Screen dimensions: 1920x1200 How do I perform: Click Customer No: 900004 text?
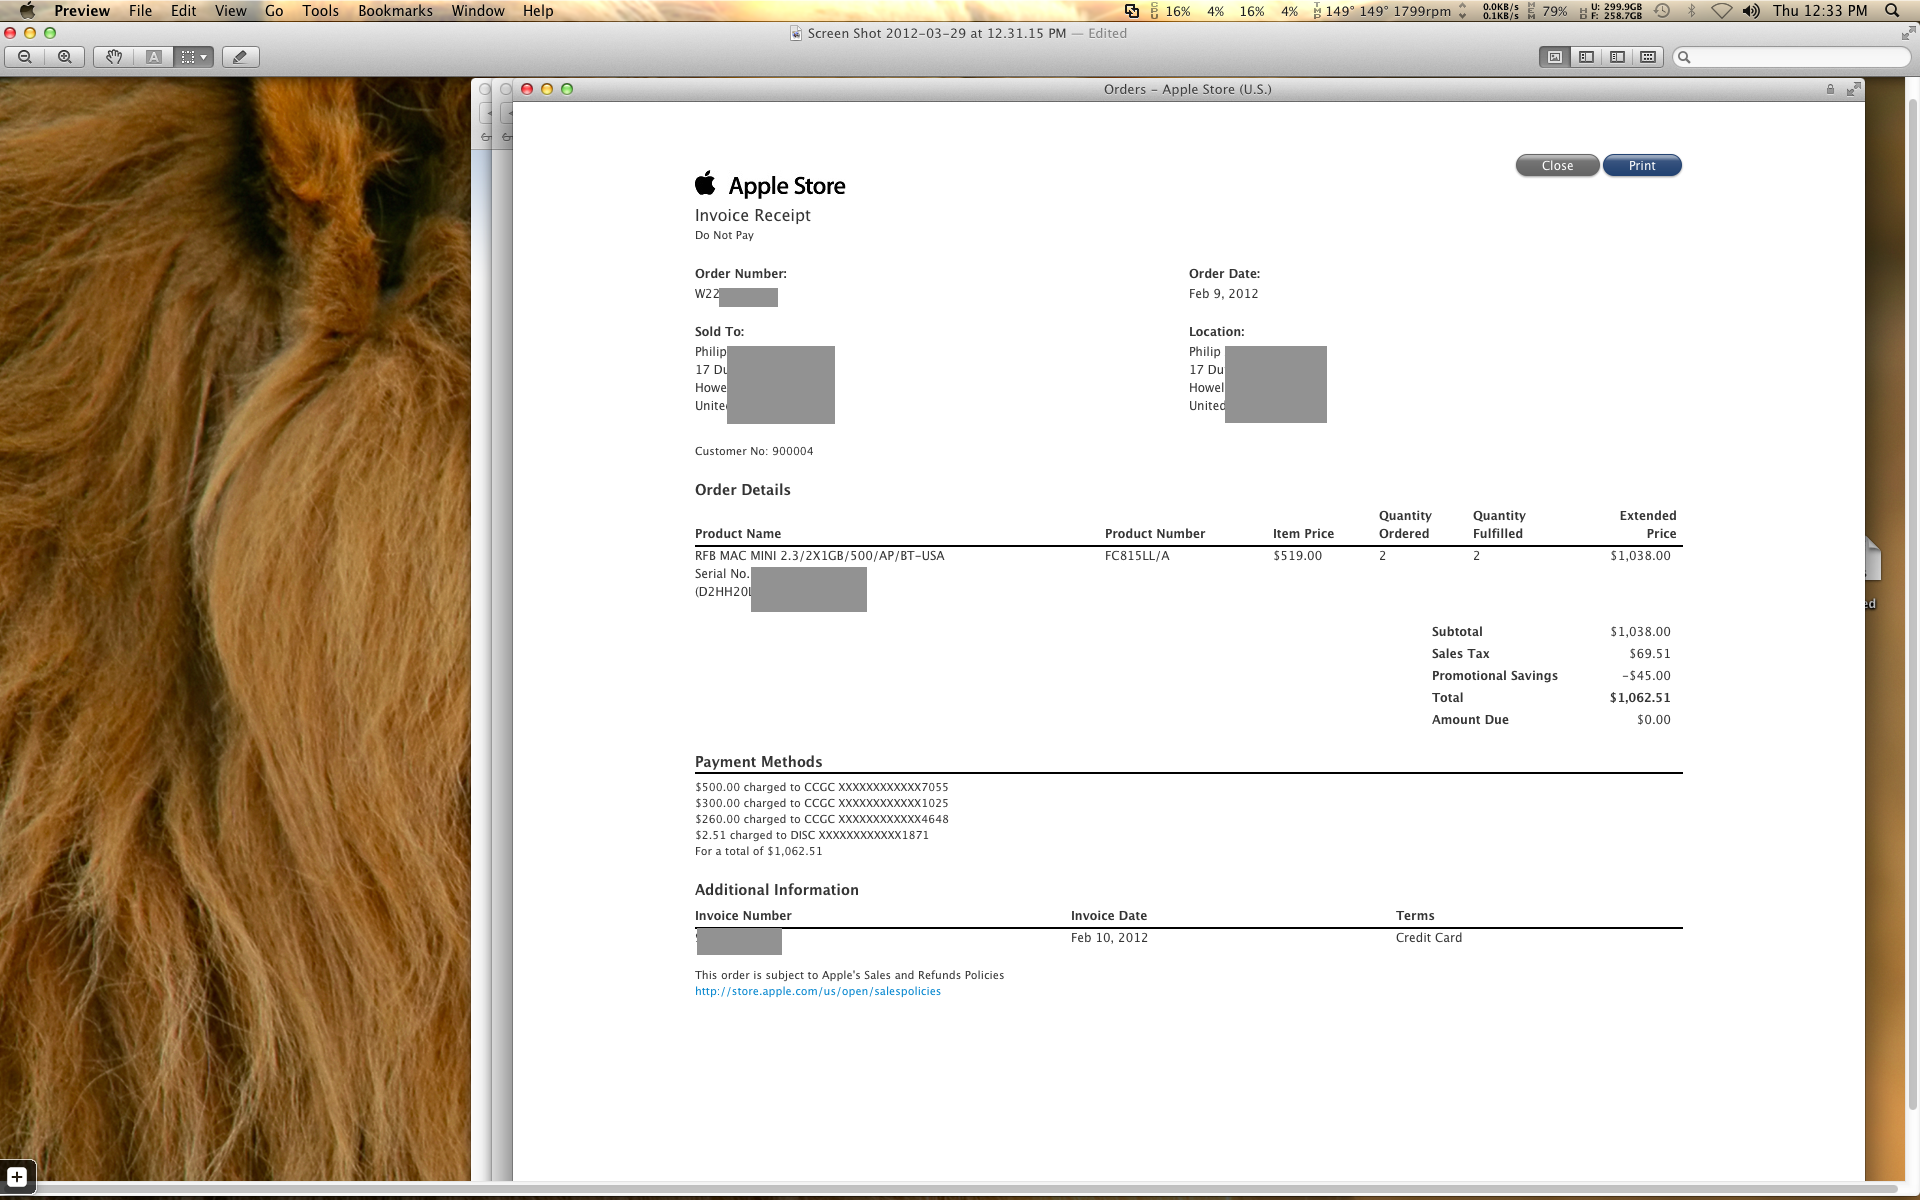pyautogui.click(x=754, y=451)
